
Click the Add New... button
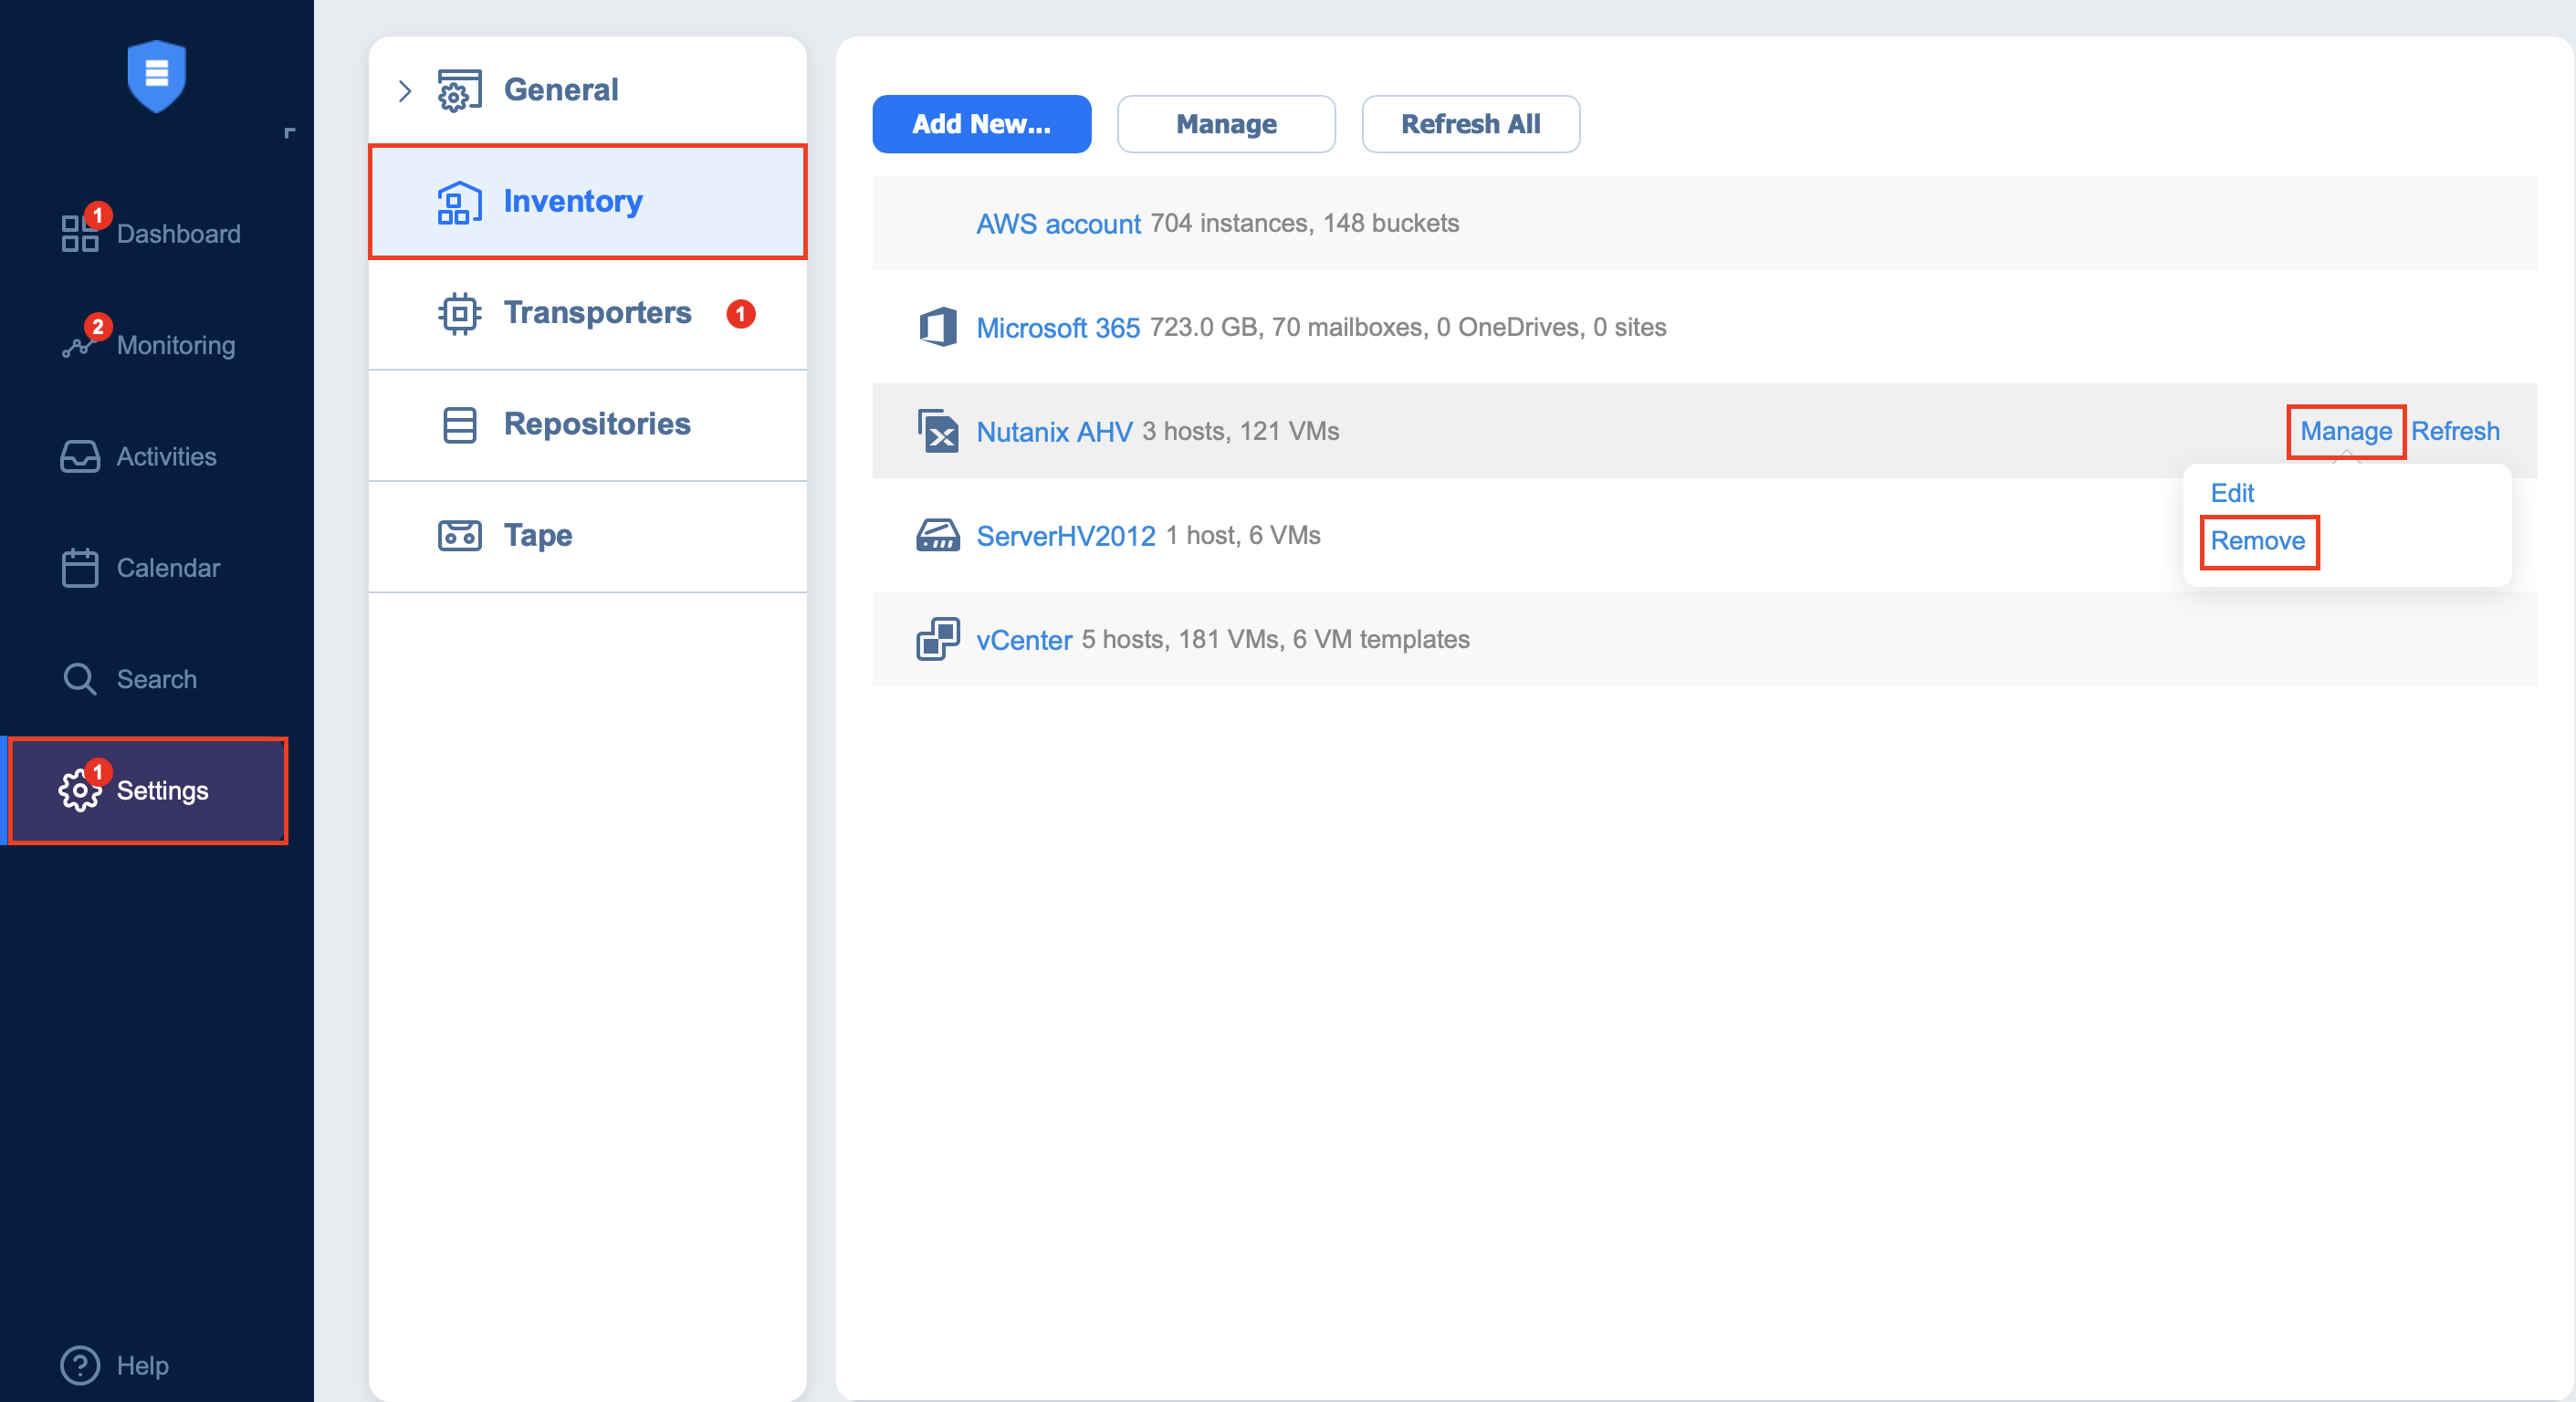(980, 124)
